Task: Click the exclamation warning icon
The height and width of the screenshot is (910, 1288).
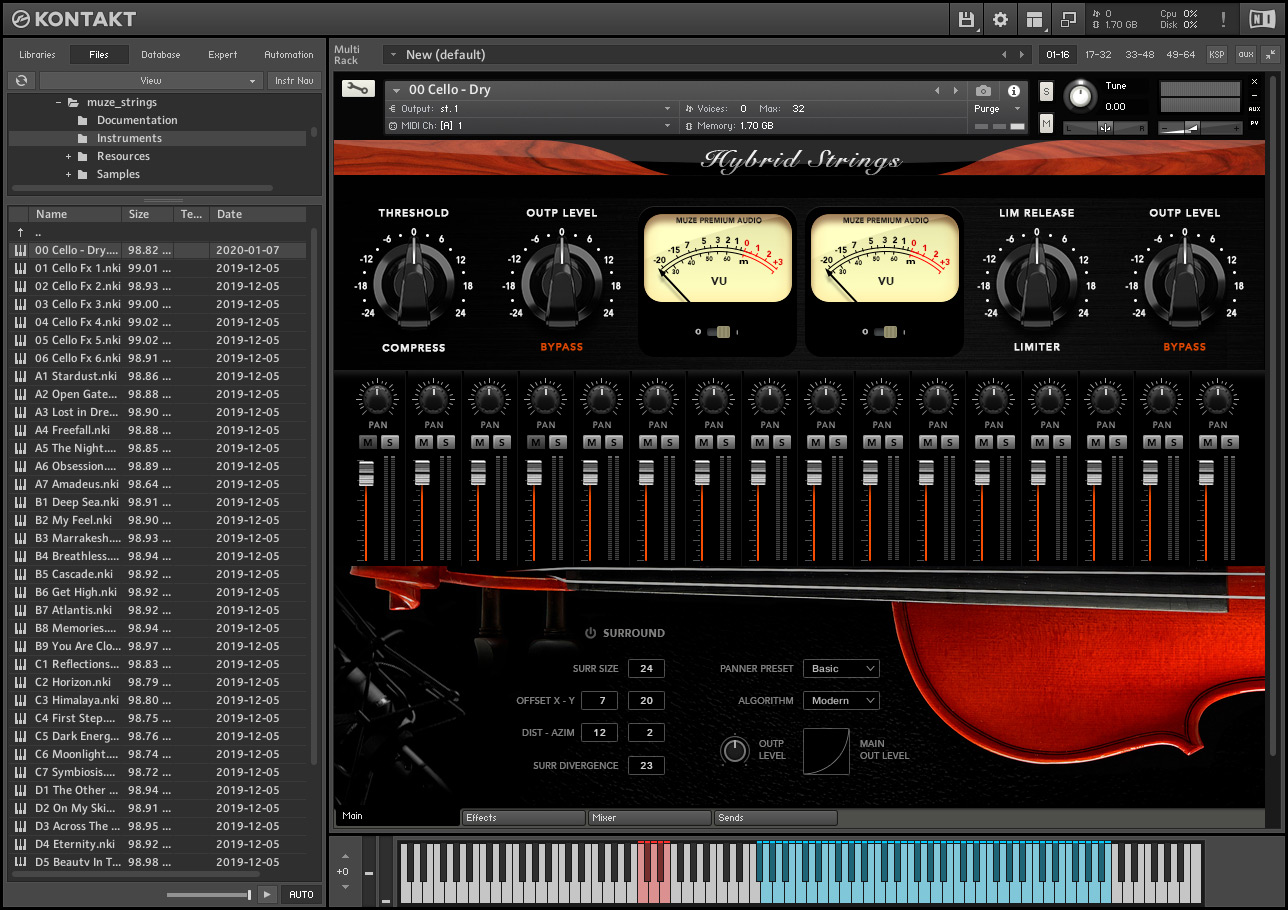Action: [1223, 19]
